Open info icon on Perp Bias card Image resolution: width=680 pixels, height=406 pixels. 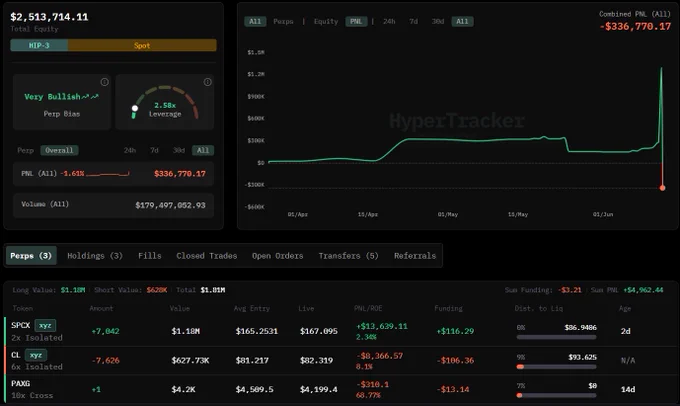tap(105, 82)
